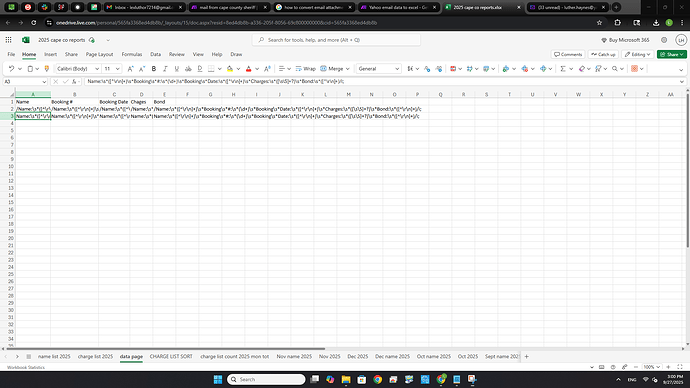Open the 100% zoom level dropdown
Screen dimensions: 690x388
pos(651,367)
